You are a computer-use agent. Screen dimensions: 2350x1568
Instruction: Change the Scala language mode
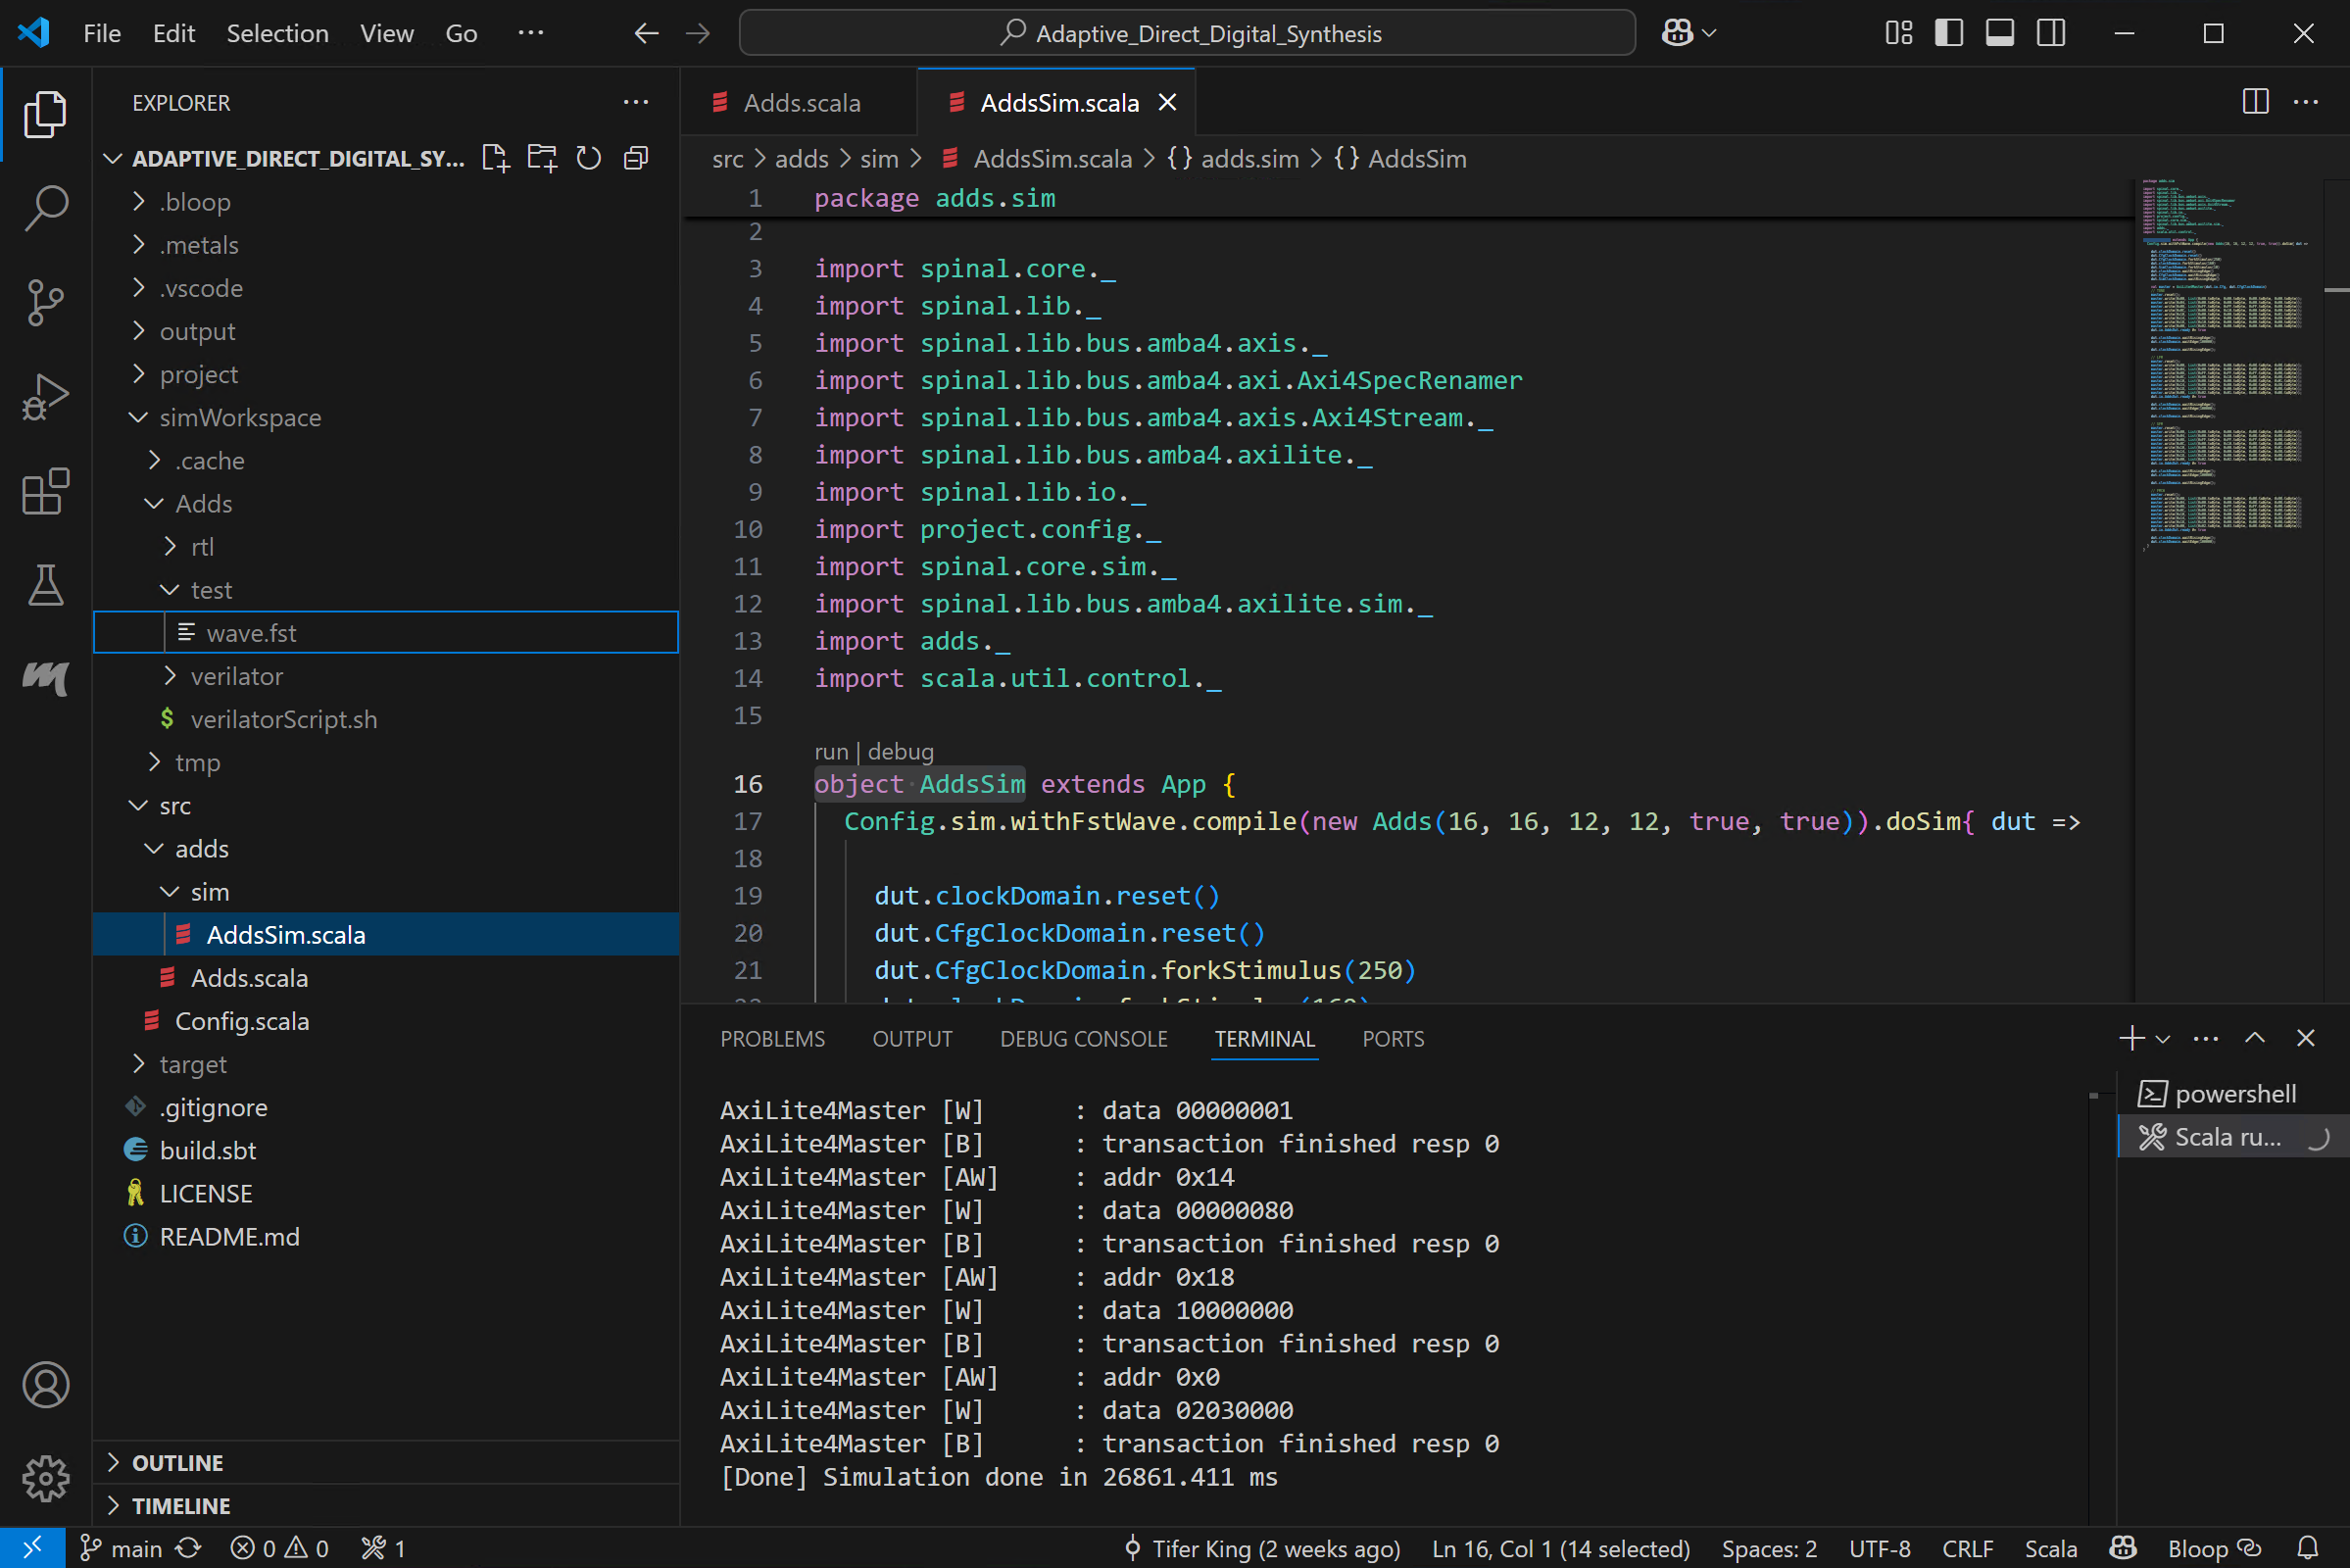coord(2050,1548)
